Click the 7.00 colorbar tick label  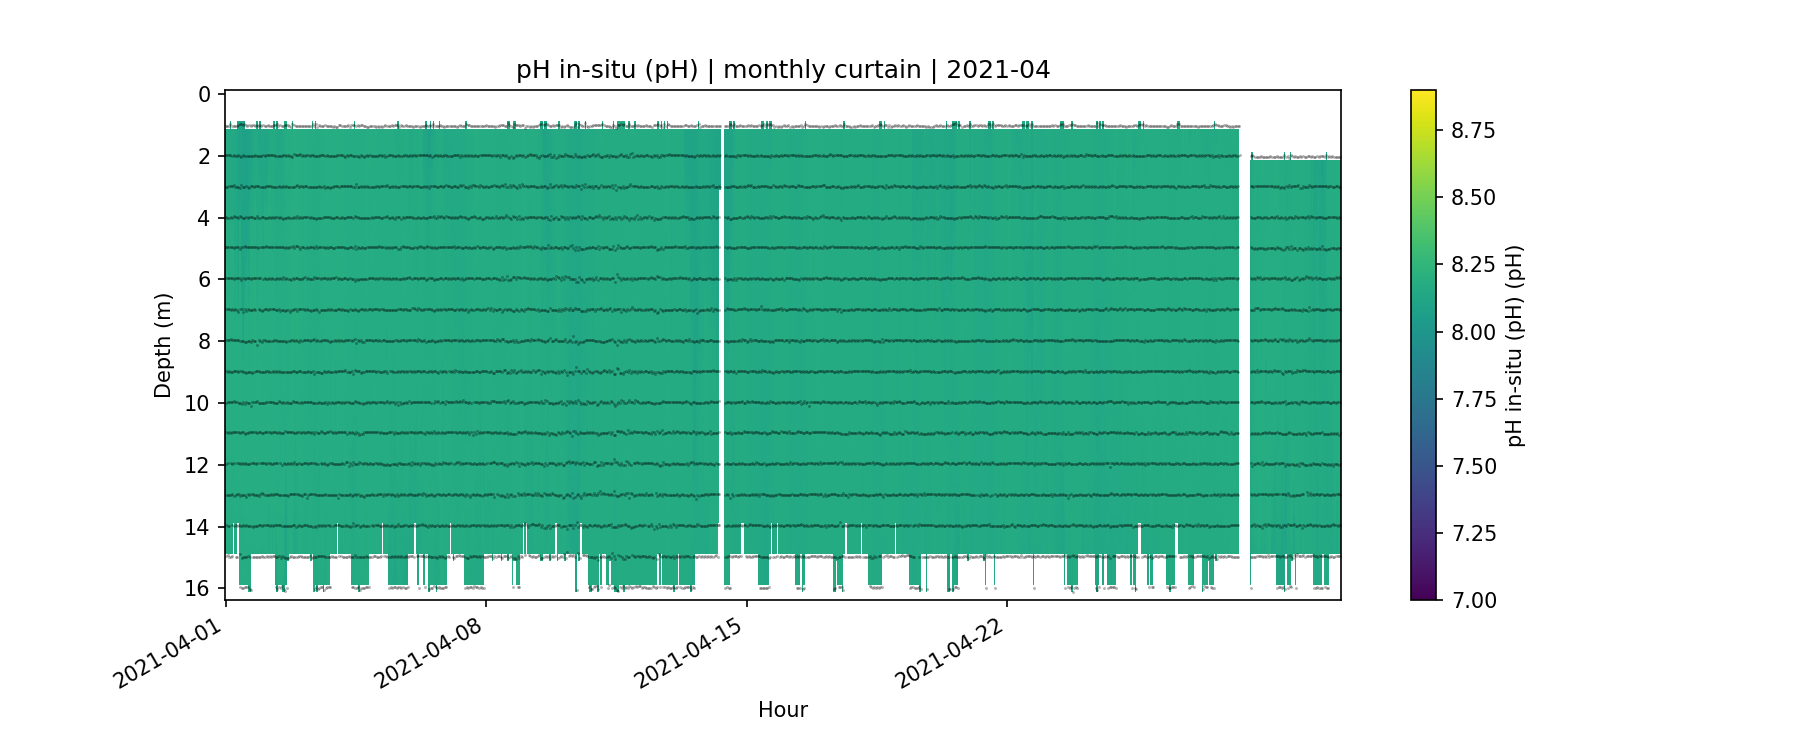click(x=1473, y=600)
